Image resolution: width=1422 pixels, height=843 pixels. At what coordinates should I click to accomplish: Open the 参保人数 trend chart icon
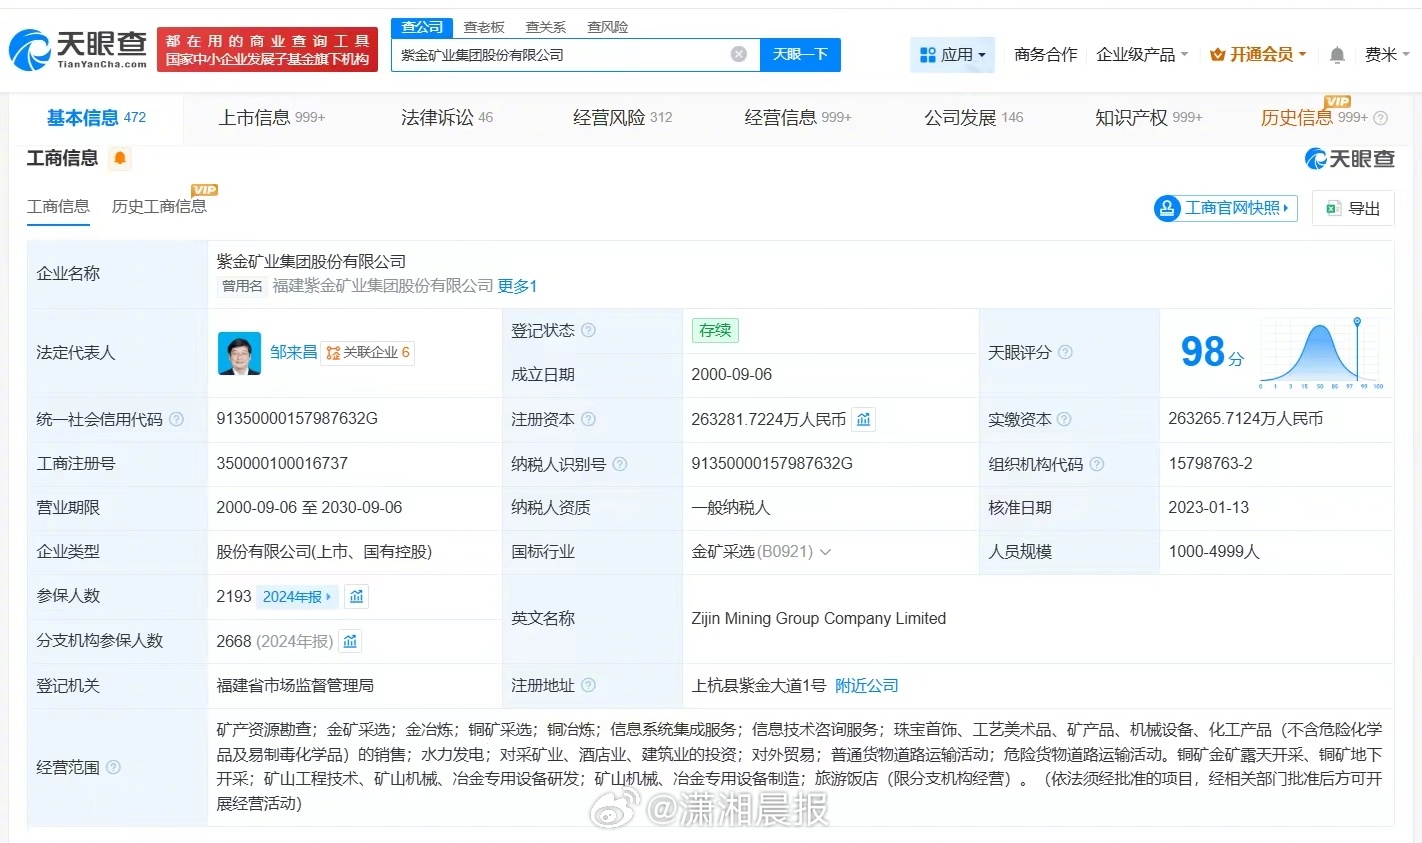click(x=357, y=596)
